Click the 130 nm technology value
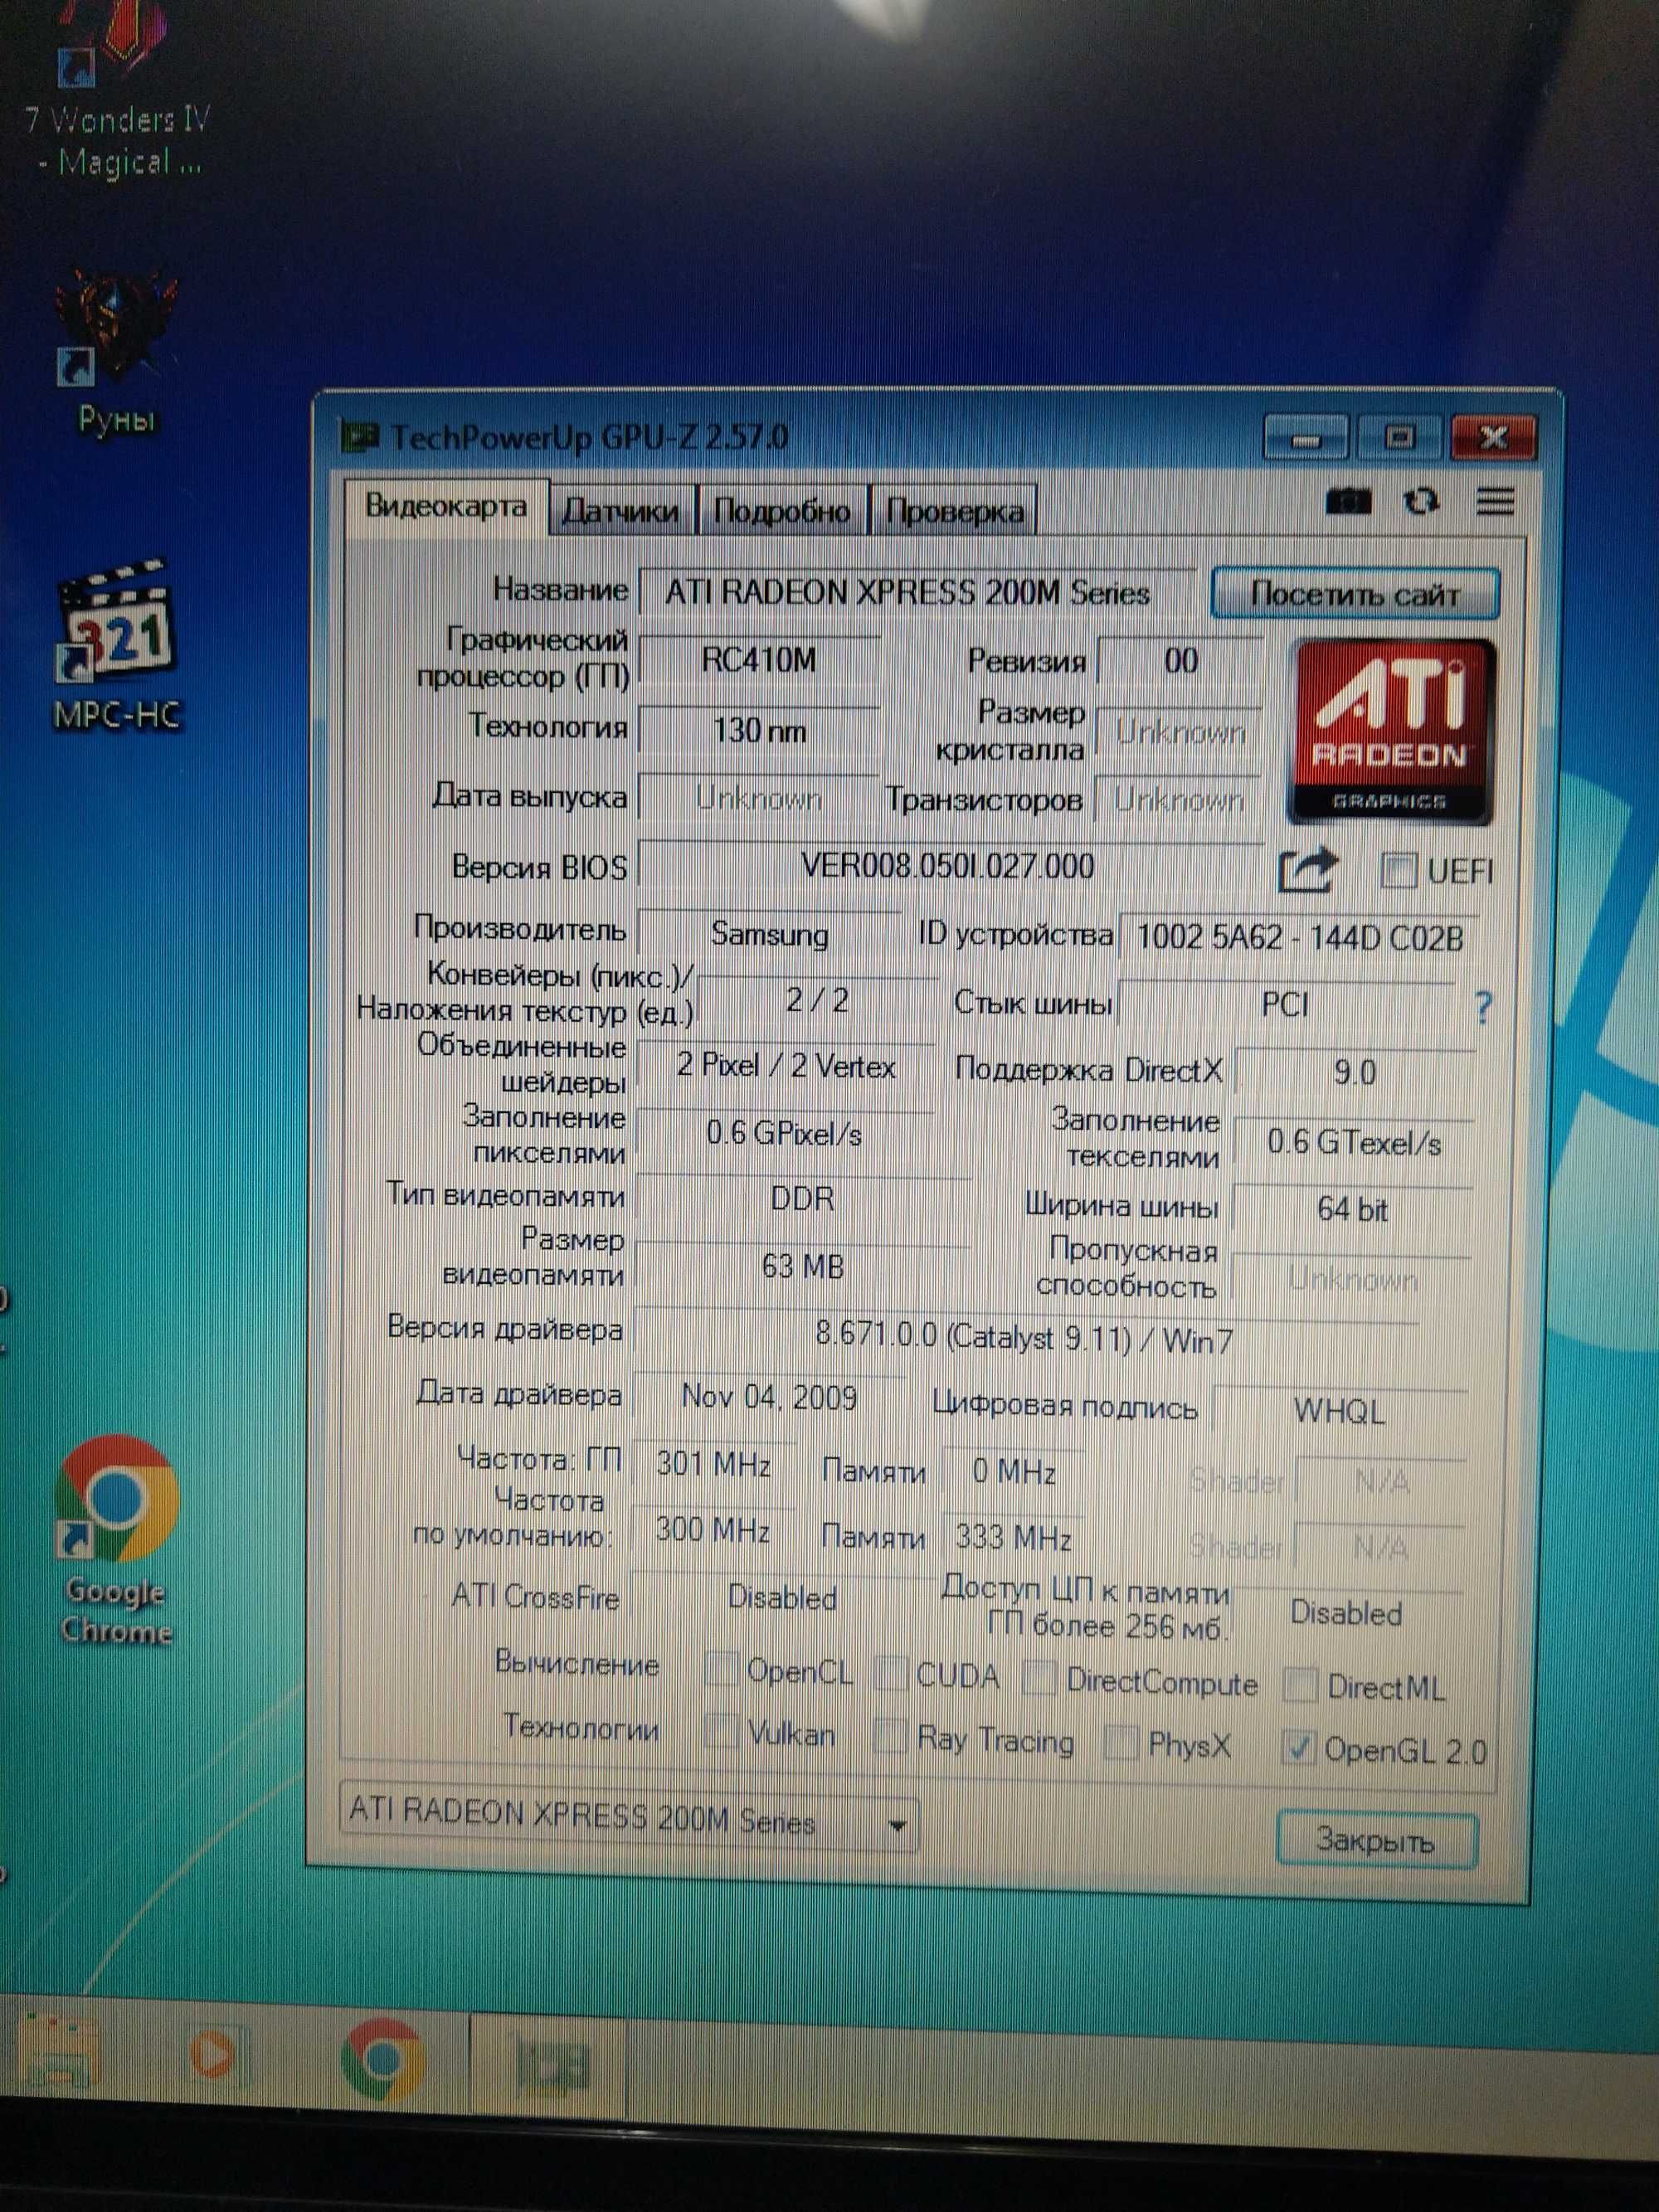 759,730
